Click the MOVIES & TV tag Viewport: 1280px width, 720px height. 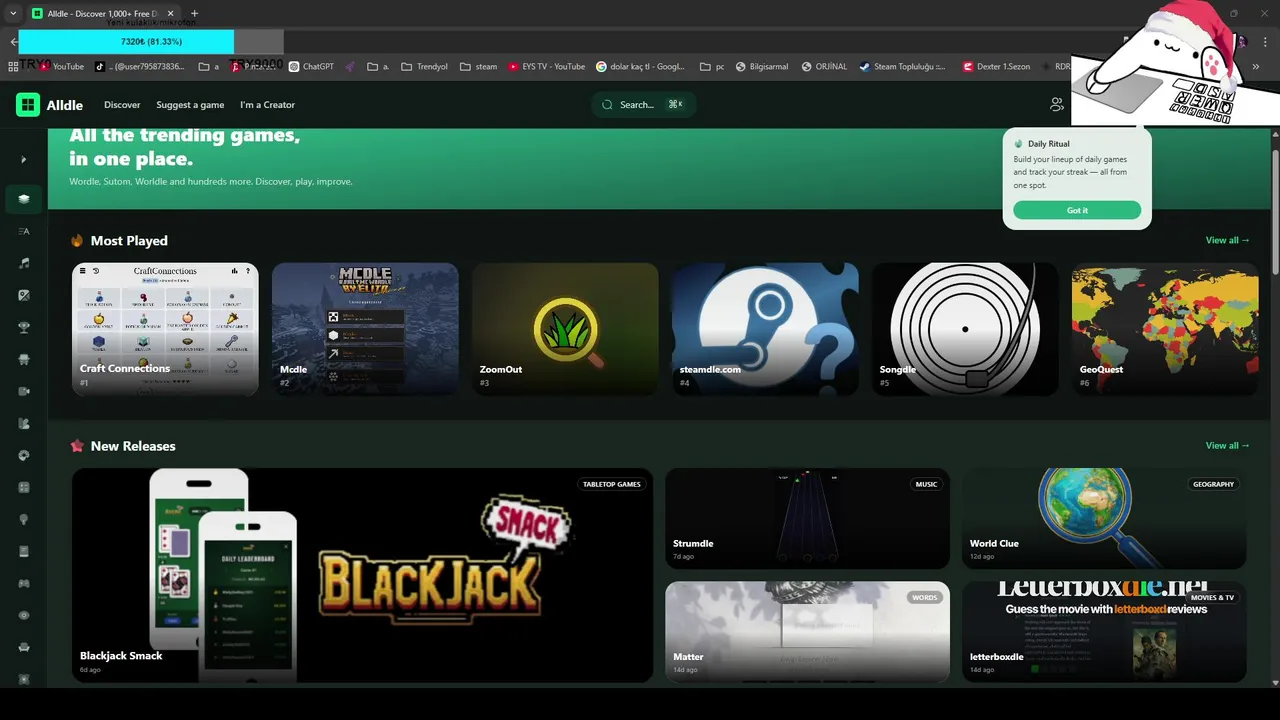pos(1212,598)
